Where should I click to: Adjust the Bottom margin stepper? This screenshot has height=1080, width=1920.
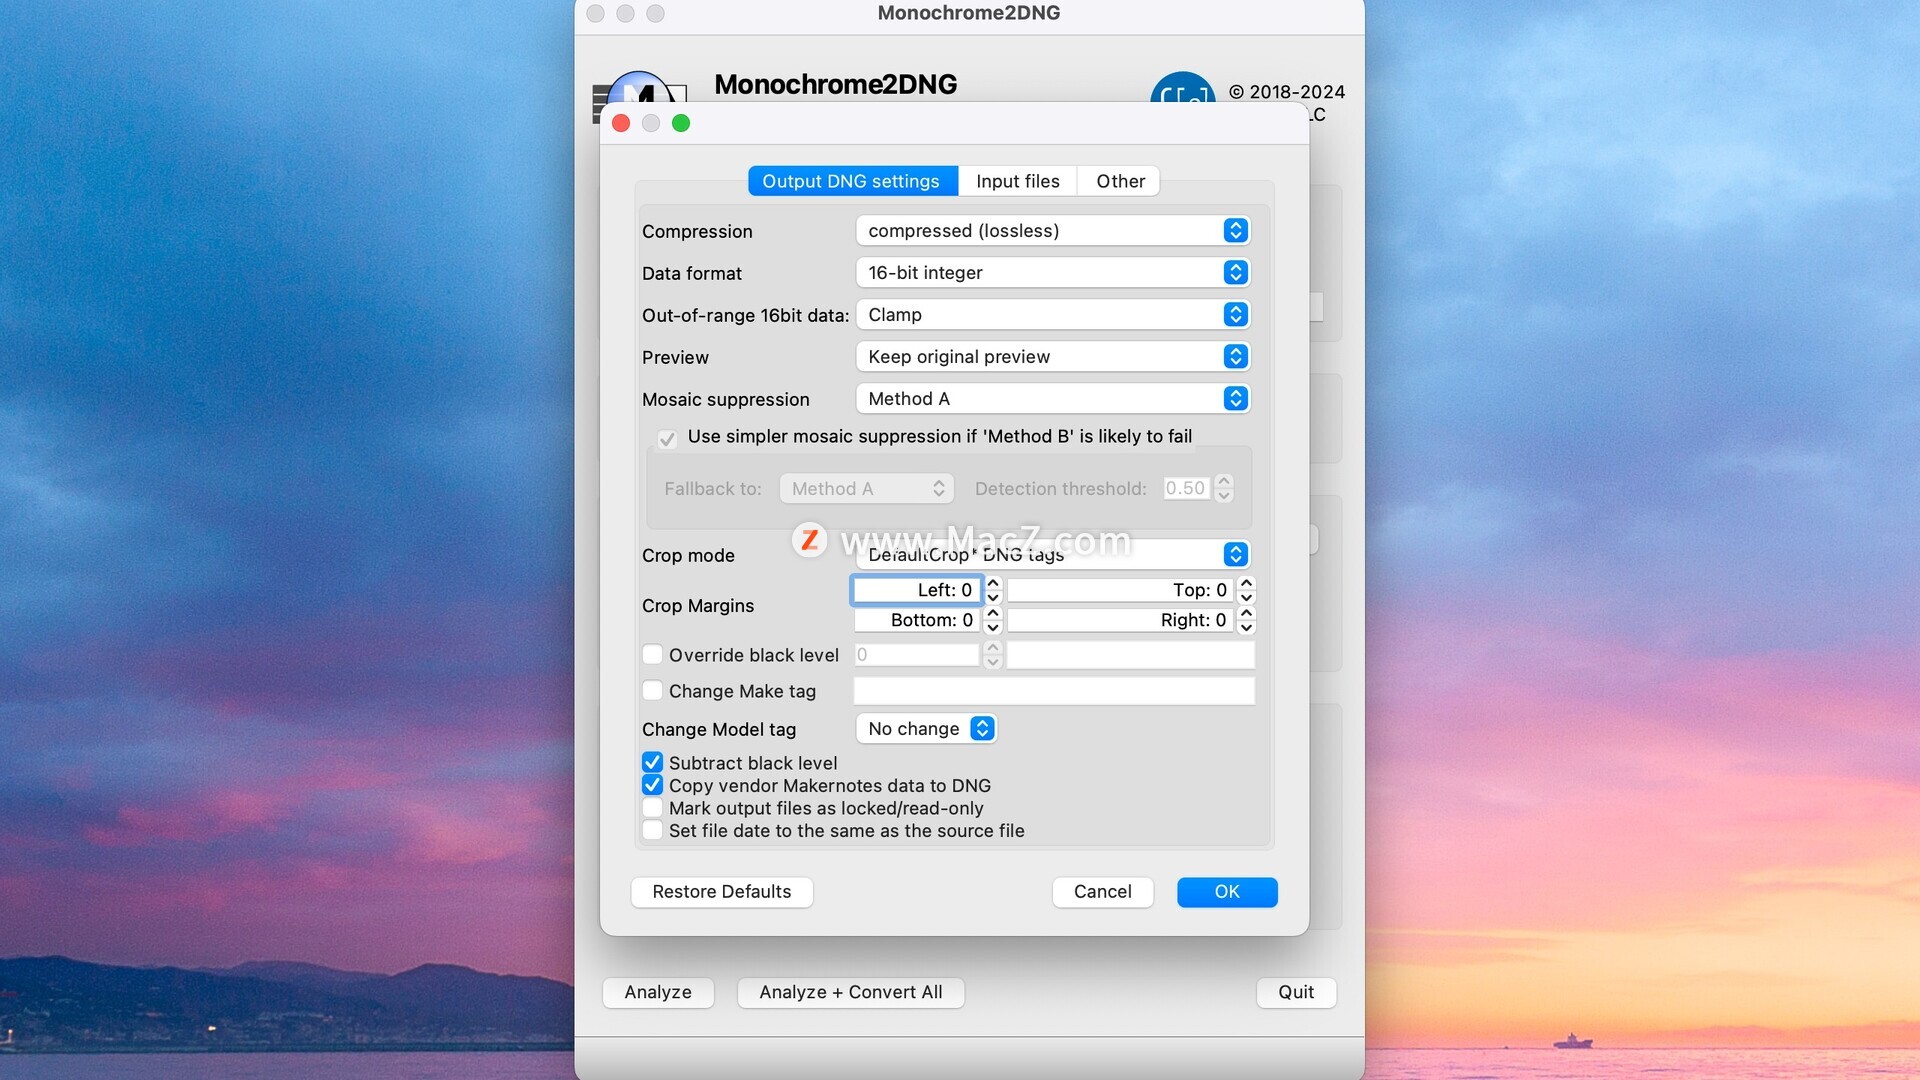point(993,620)
